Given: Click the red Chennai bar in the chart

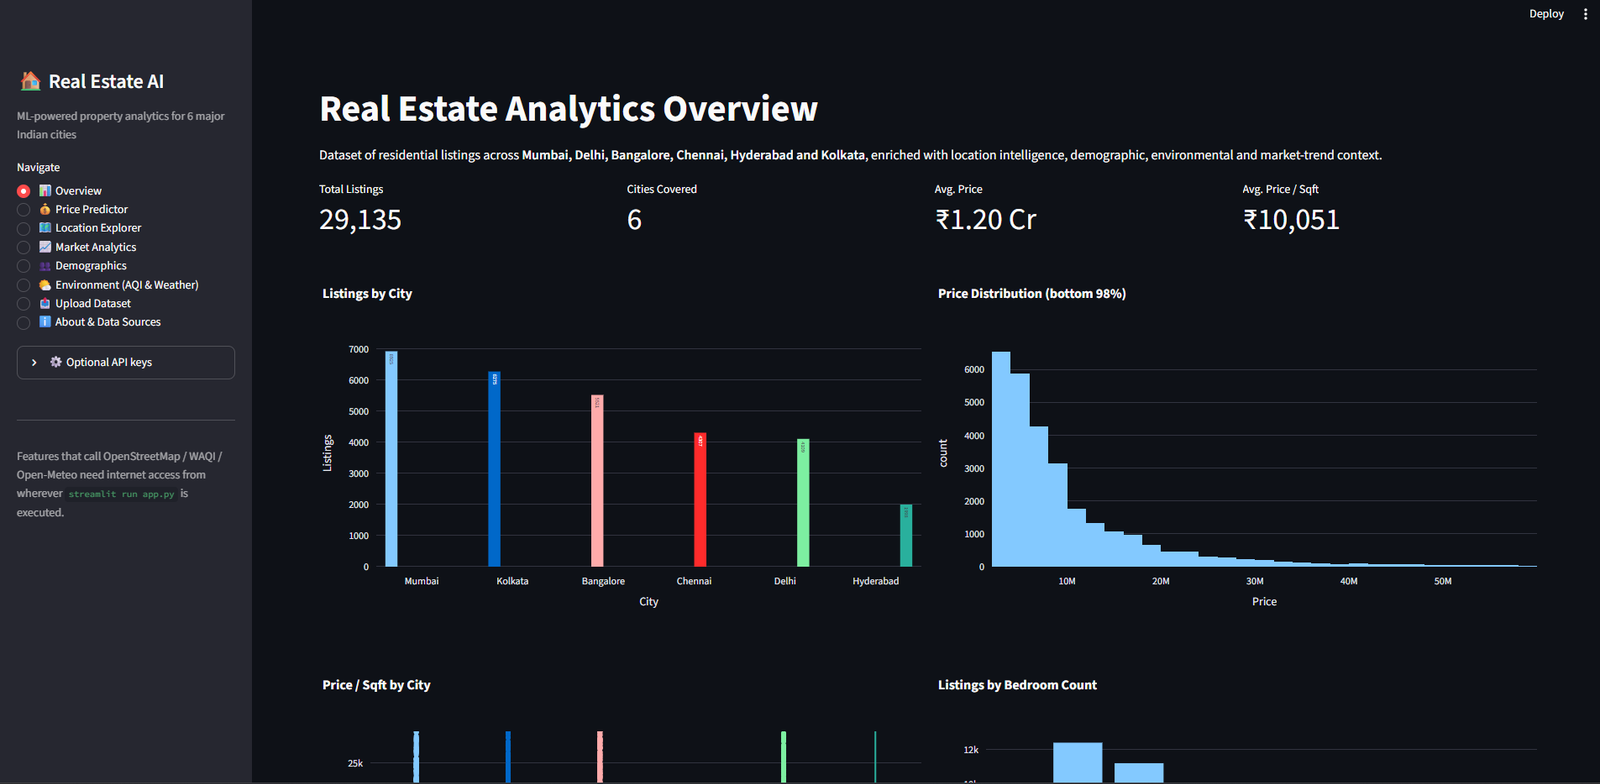Looking at the screenshot, I should point(700,500).
